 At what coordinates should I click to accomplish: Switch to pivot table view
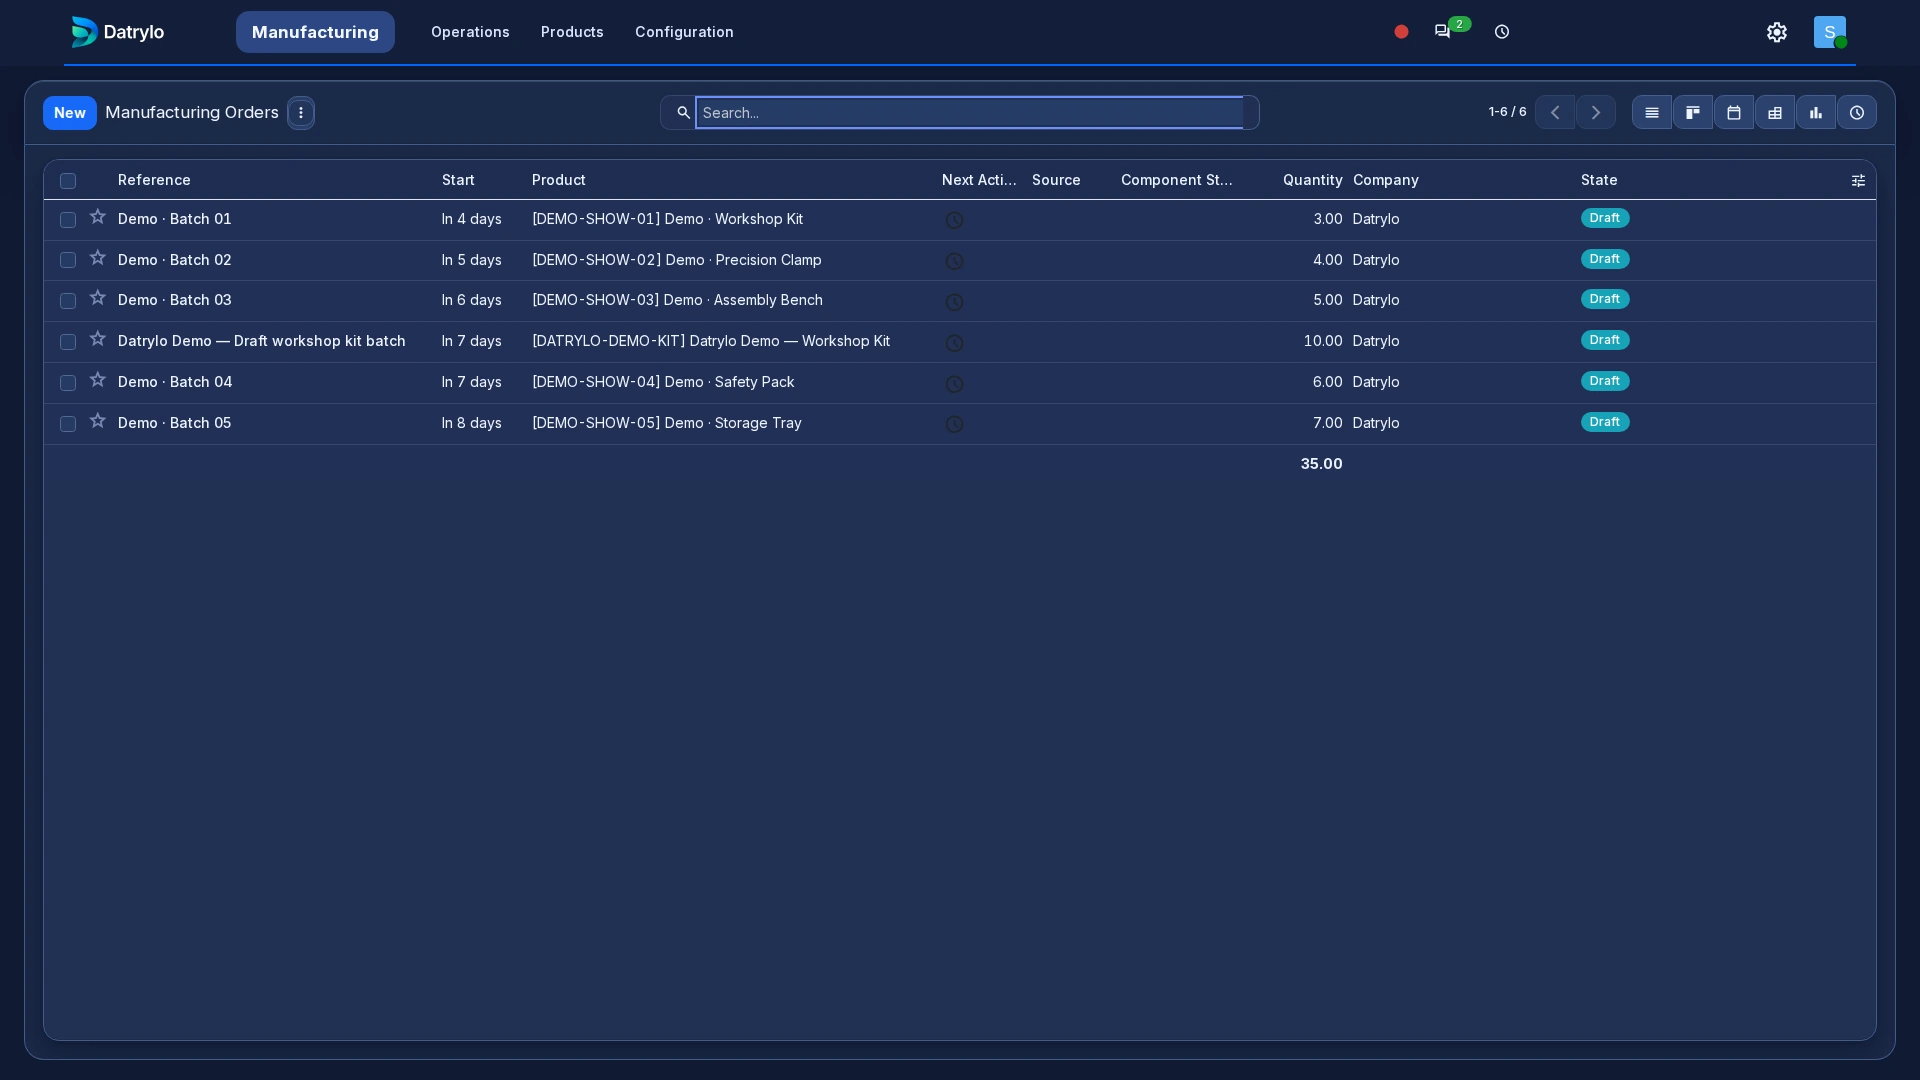(x=1775, y=113)
